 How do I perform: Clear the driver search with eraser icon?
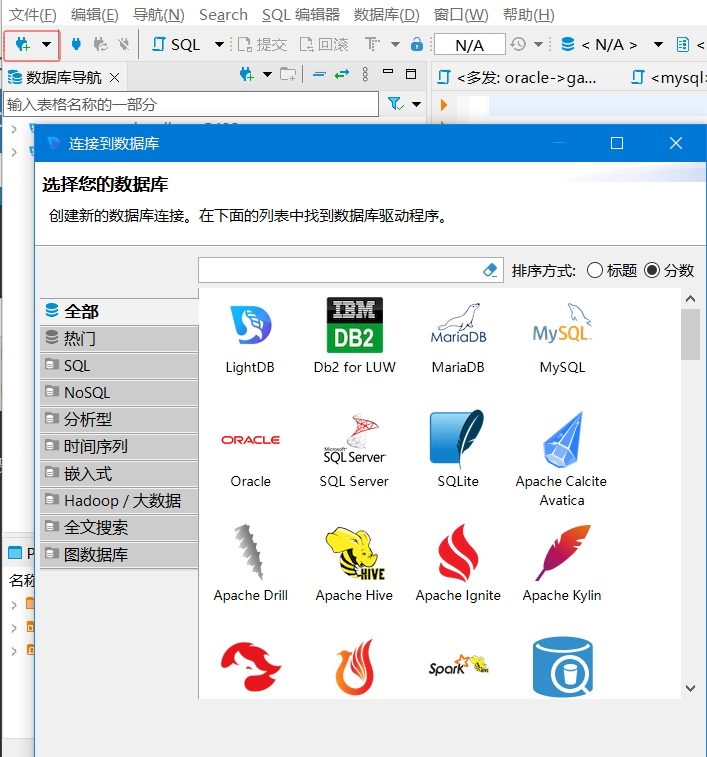click(490, 270)
